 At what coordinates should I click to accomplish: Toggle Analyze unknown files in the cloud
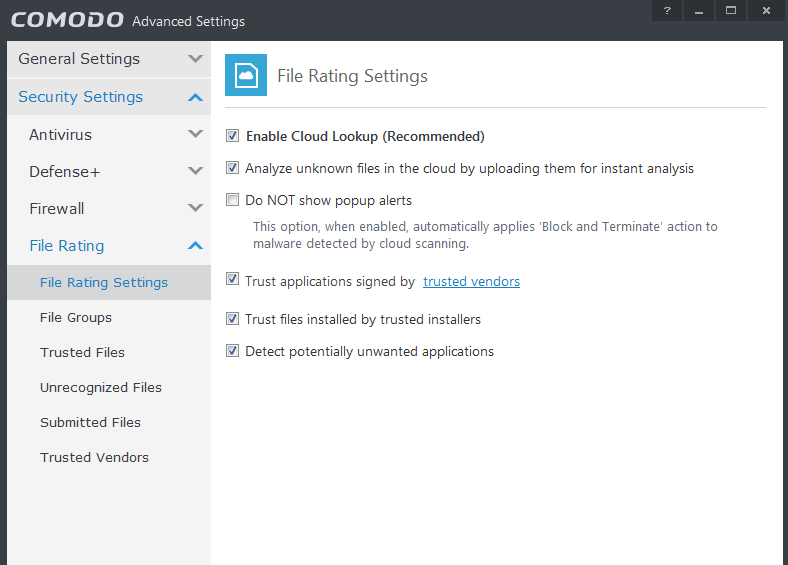(x=233, y=168)
